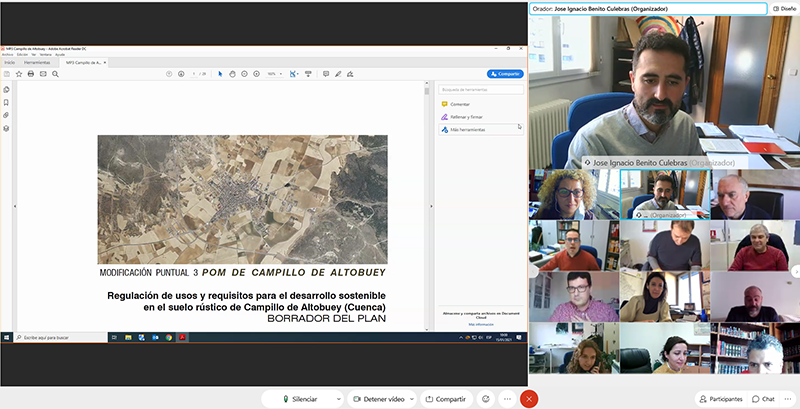Expand video options arrow beside Detener vídeo
The width and height of the screenshot is (800, 409).
pyautogui.click(x=413, y=398)
